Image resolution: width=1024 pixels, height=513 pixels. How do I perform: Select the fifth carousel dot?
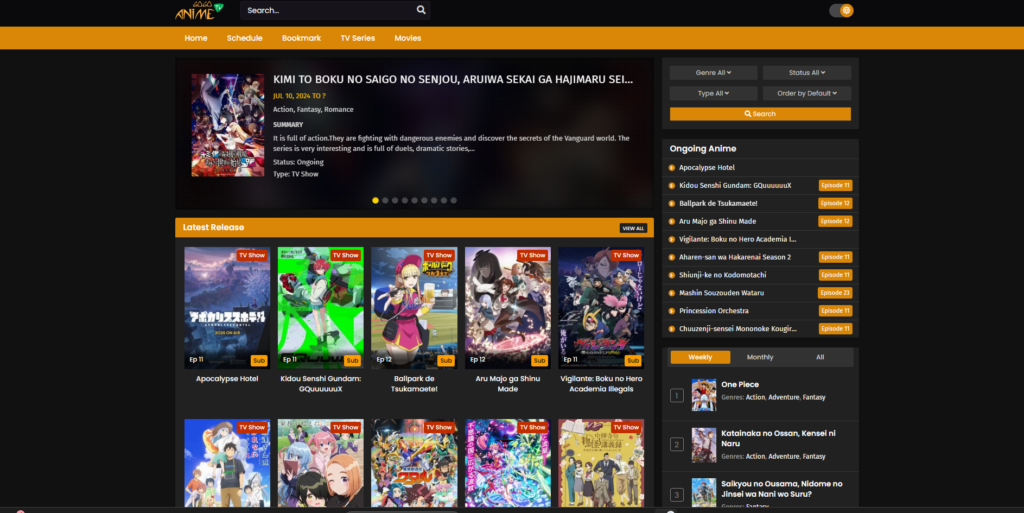[x=415, y=200]
